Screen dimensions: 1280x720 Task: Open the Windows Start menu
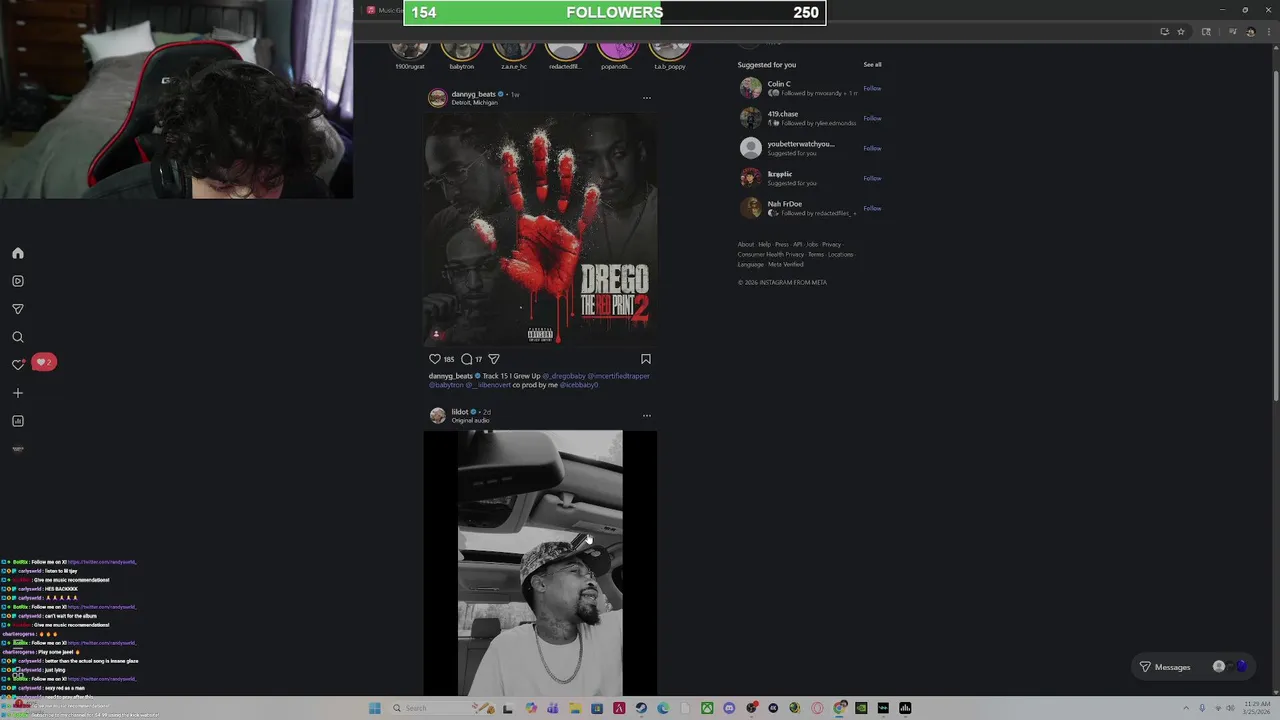point(374,708)
